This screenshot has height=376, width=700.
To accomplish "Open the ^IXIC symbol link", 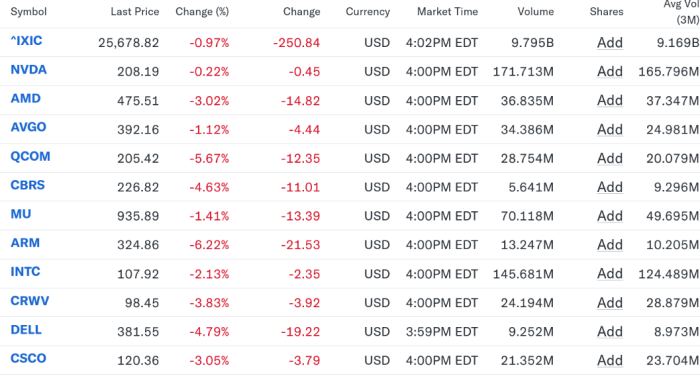I will (26, 41).
